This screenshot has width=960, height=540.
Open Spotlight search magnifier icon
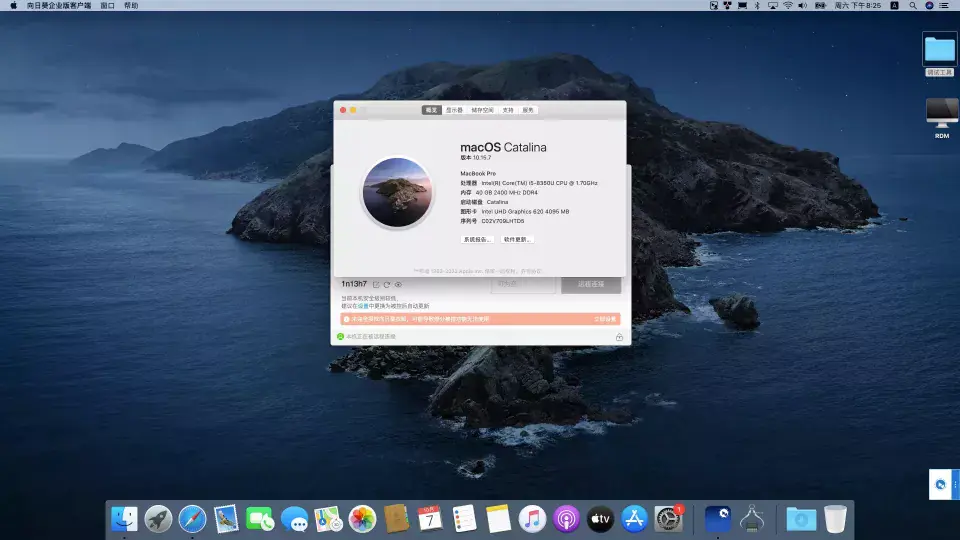pyautogui.click(x=913, y=6)
